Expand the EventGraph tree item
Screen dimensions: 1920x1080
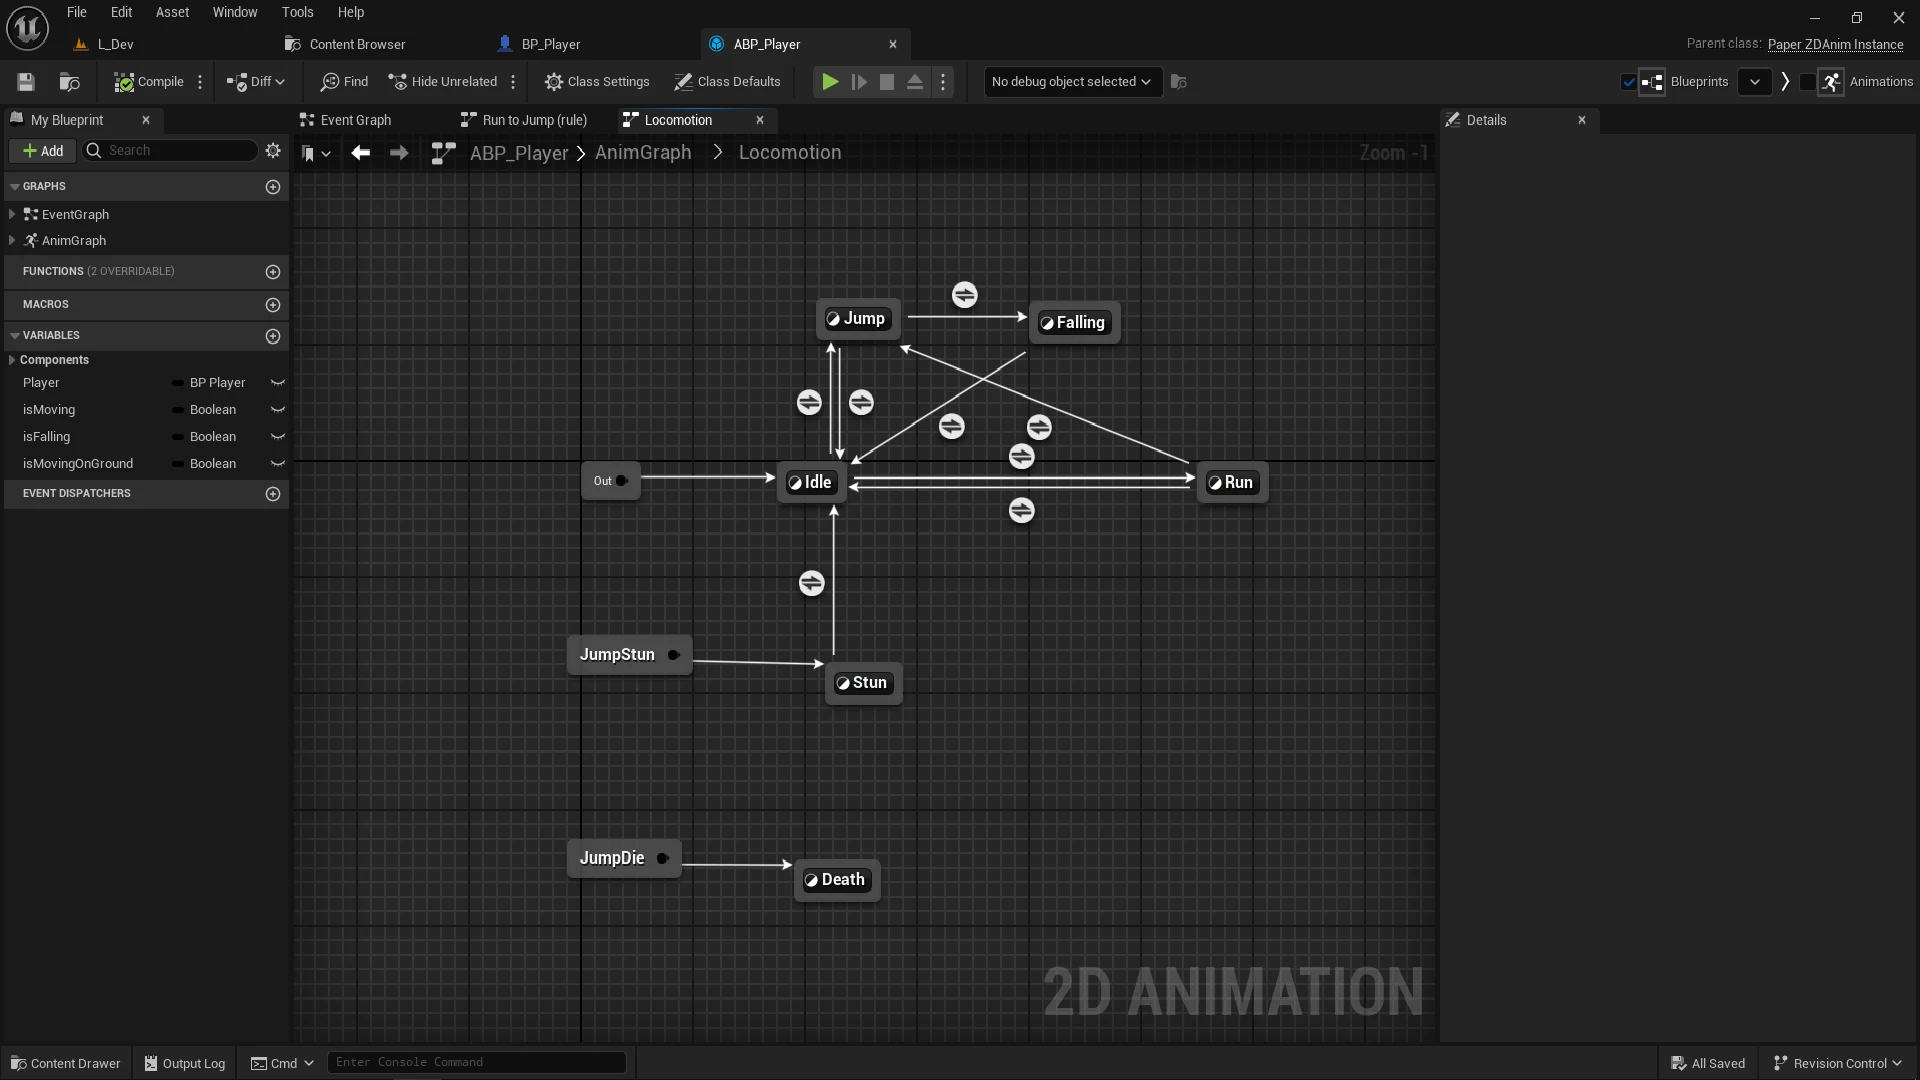[12, 214]
